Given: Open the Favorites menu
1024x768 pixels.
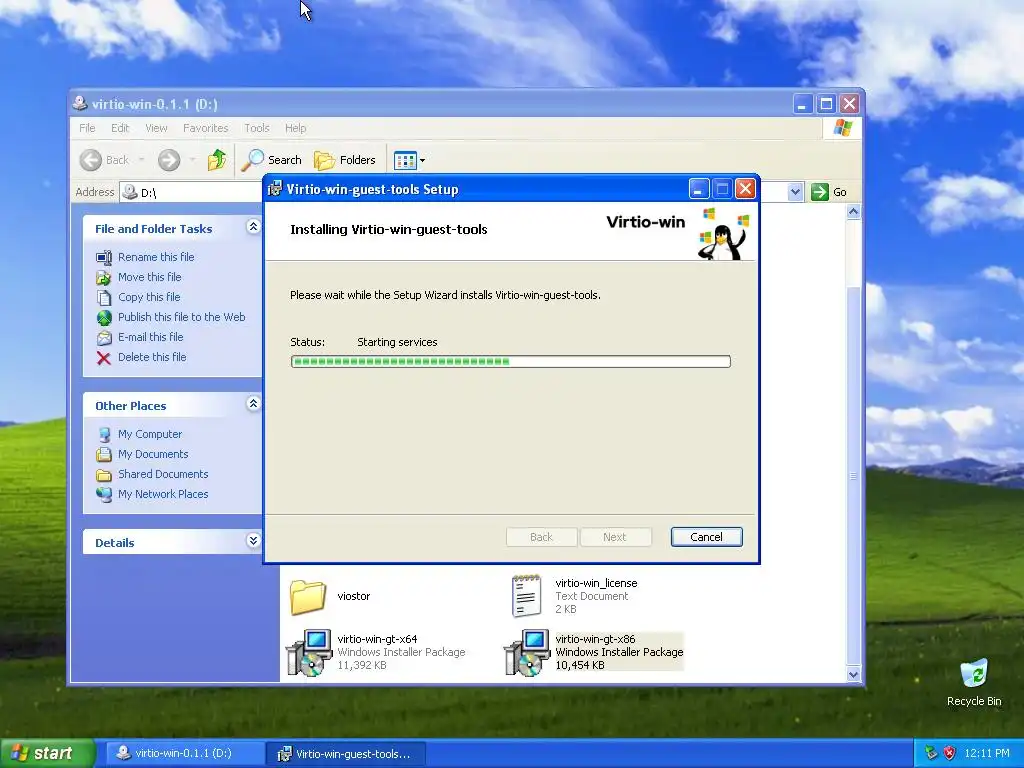Looking at the screenshot, I should pos(206,128).
